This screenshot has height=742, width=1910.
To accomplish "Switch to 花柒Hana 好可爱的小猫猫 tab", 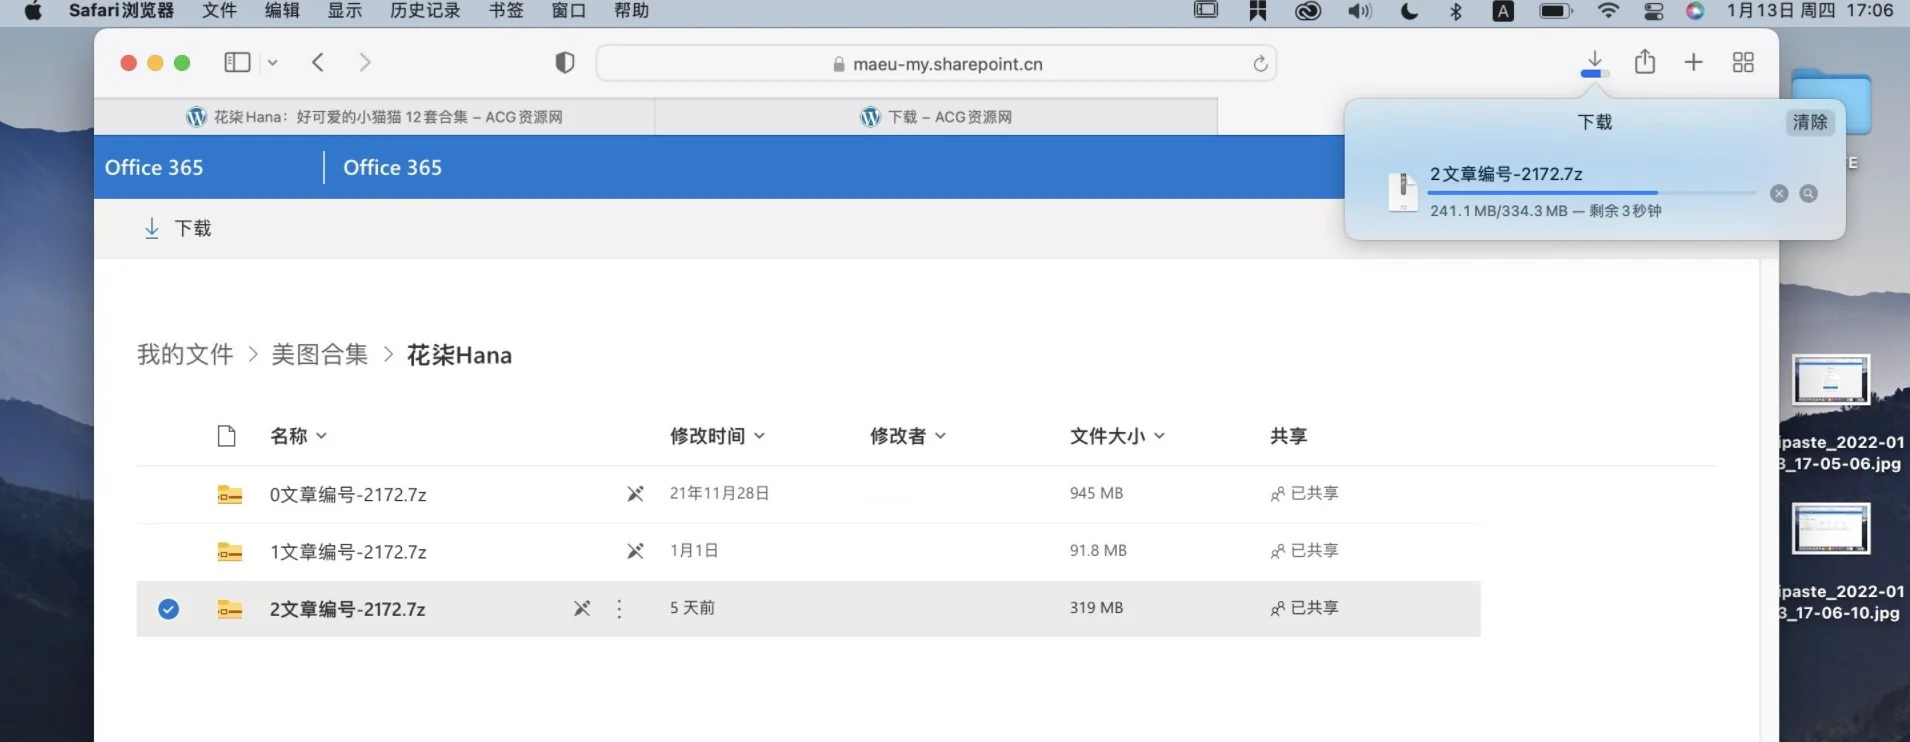I will [x=374, y=117].
